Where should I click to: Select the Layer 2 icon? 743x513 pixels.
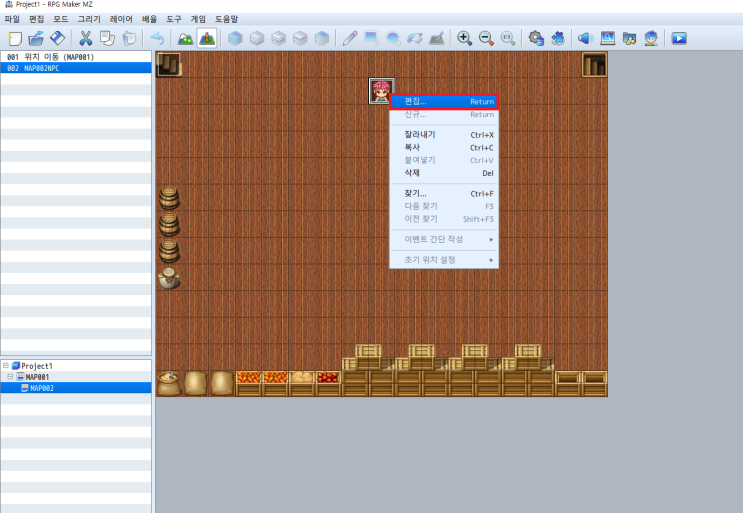[x=279, y=38]
